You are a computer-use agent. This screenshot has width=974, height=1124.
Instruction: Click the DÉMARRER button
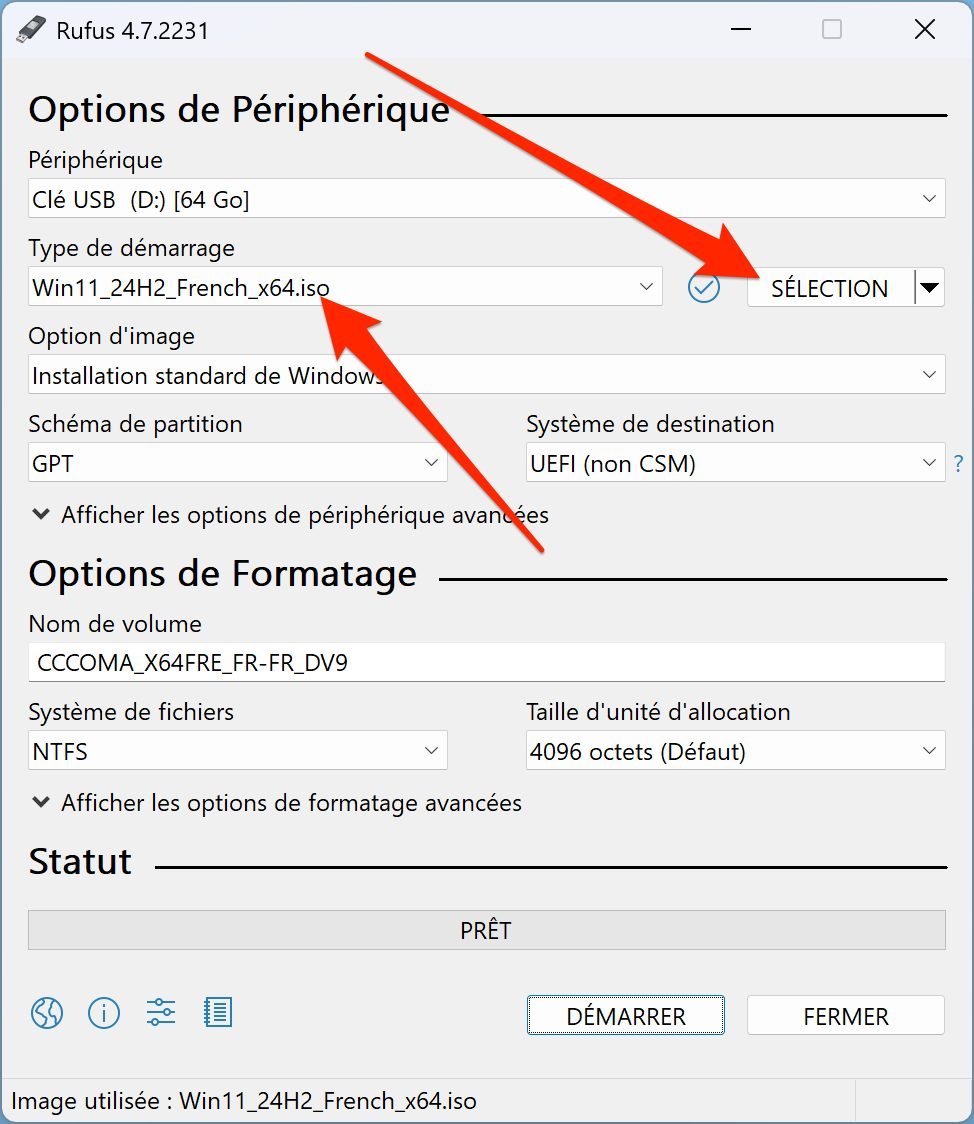tap(626, 1015)
